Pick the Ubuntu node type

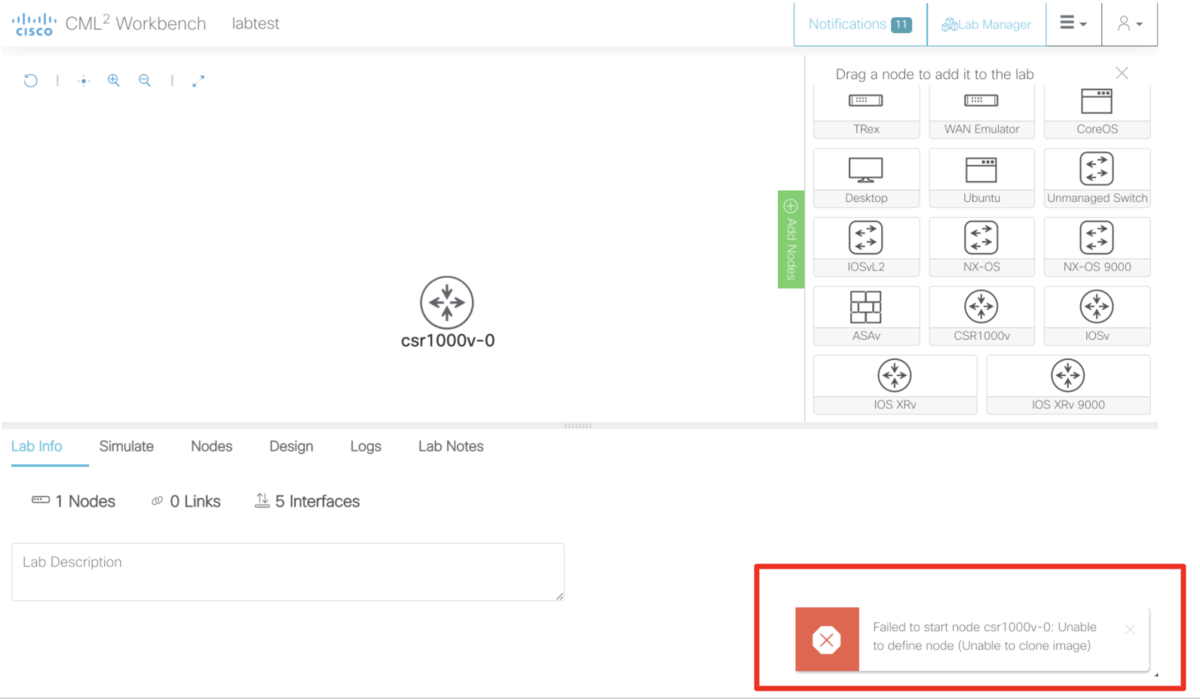tap(981, 178)
